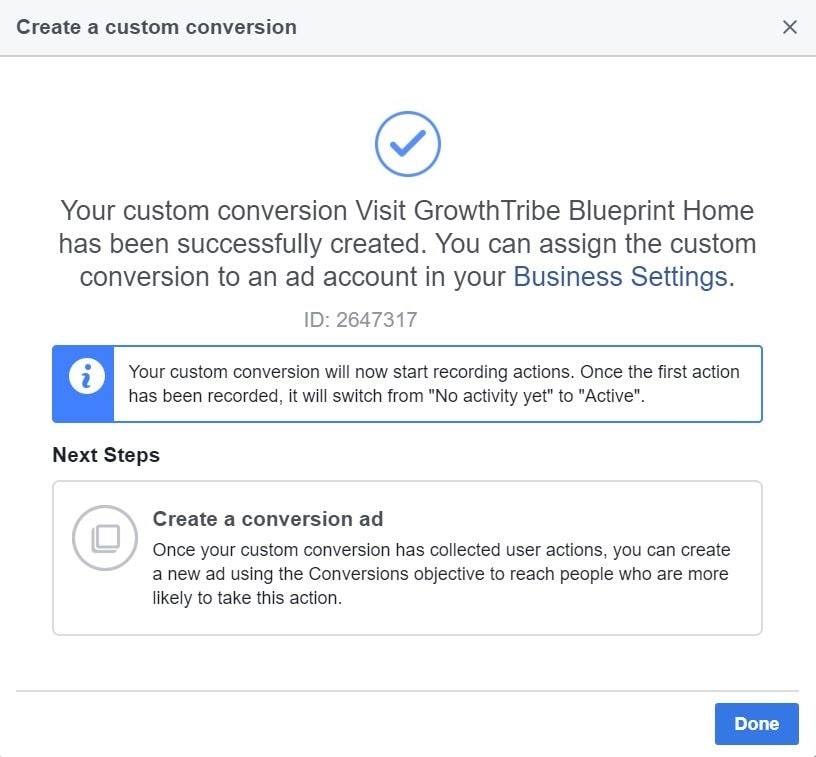Click the blue checkmark success icon
This screenshot has height=757, width=816.
click(x=407, y=144)
